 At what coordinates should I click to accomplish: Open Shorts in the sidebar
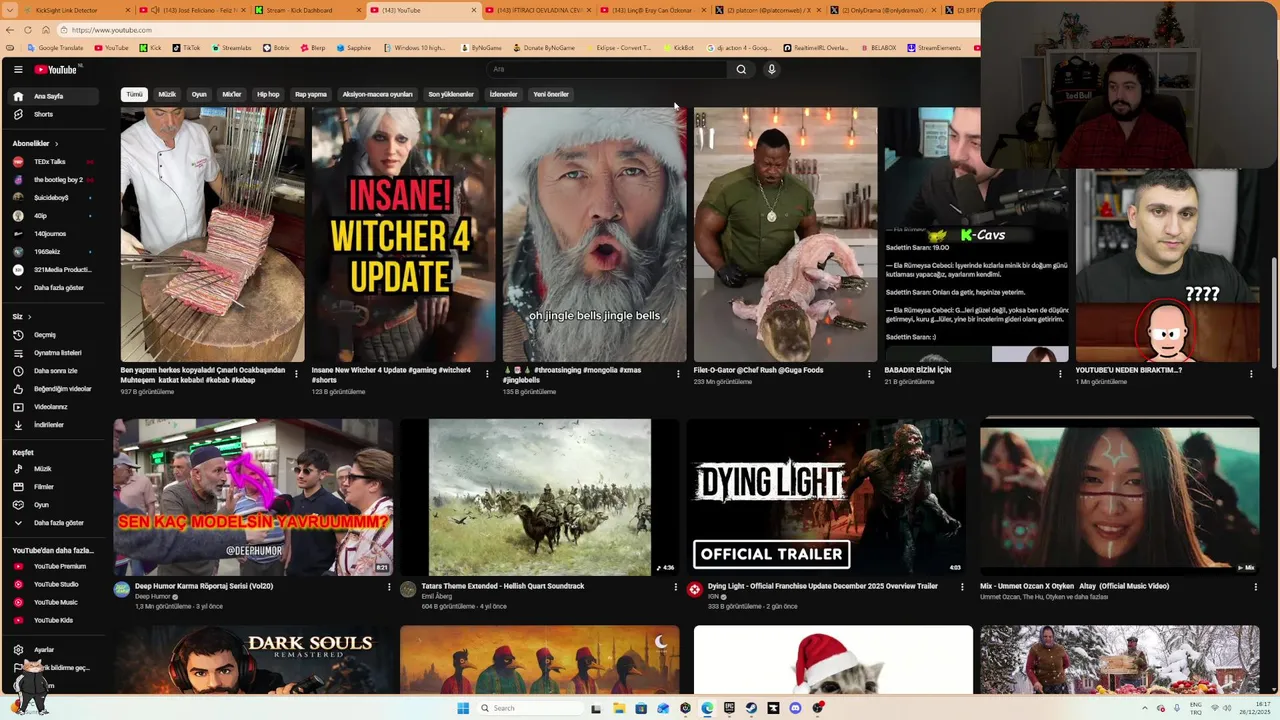[55, 114]
